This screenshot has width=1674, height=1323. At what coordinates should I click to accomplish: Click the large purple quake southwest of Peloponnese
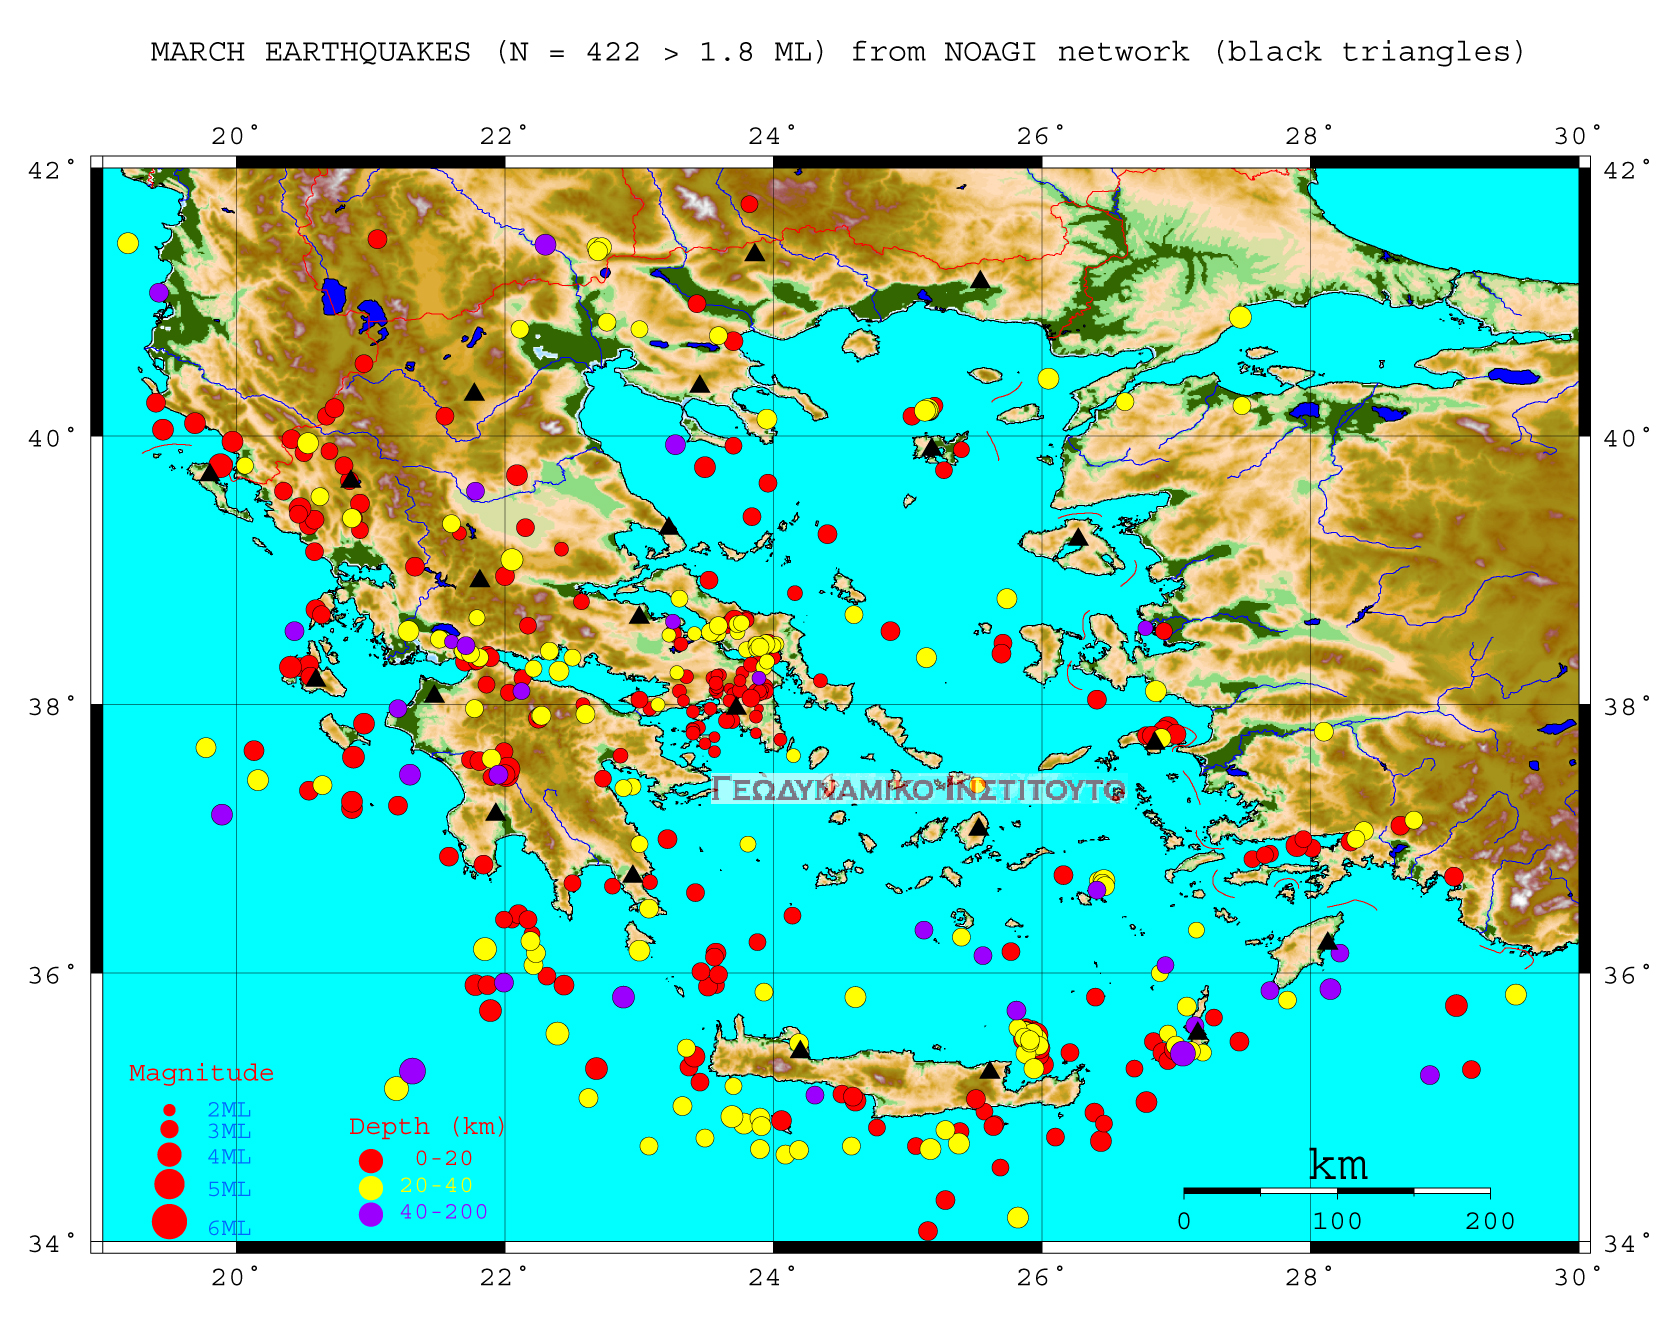[412, 1071]
